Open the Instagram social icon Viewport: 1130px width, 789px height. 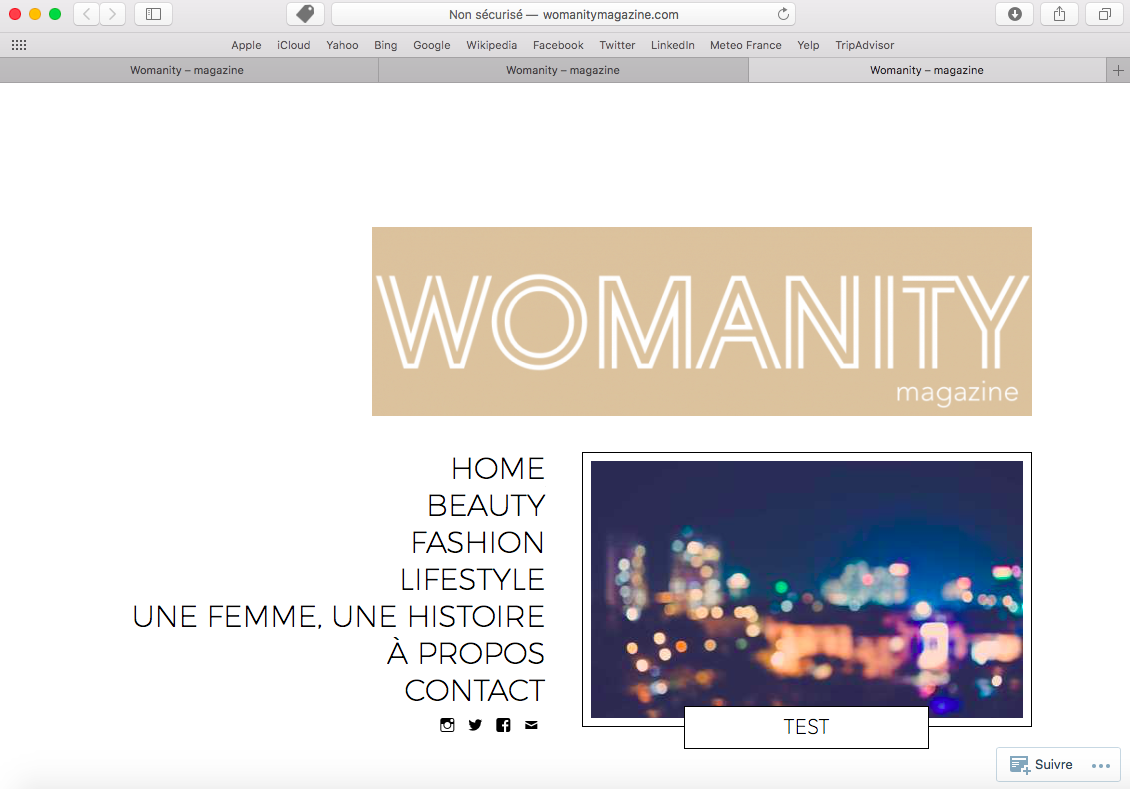[447, 725]
